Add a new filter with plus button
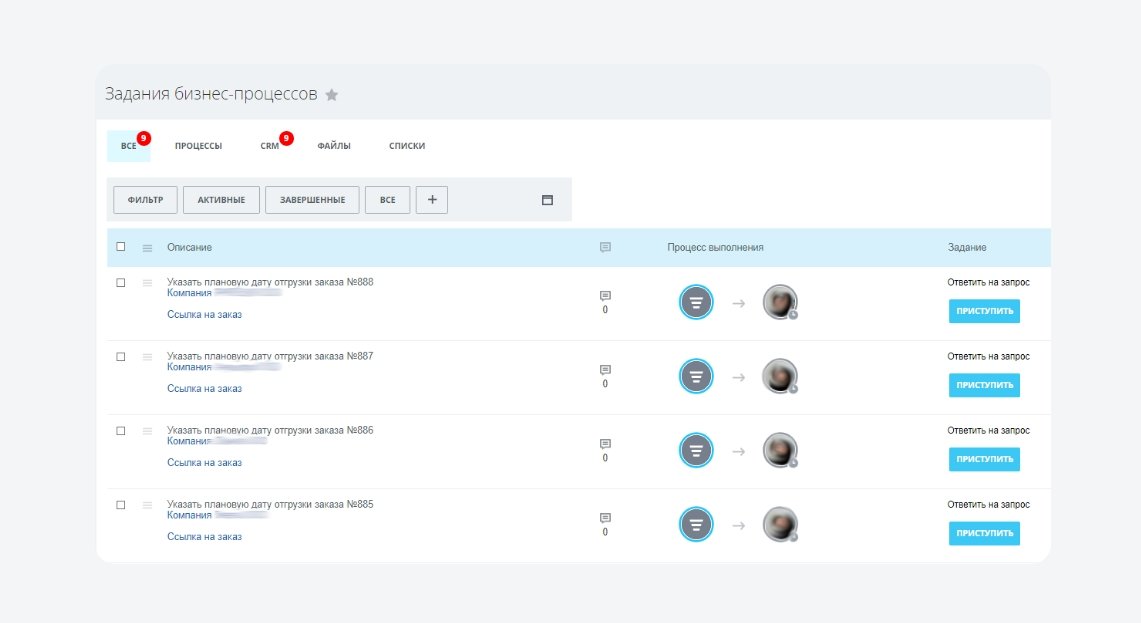 432,199
